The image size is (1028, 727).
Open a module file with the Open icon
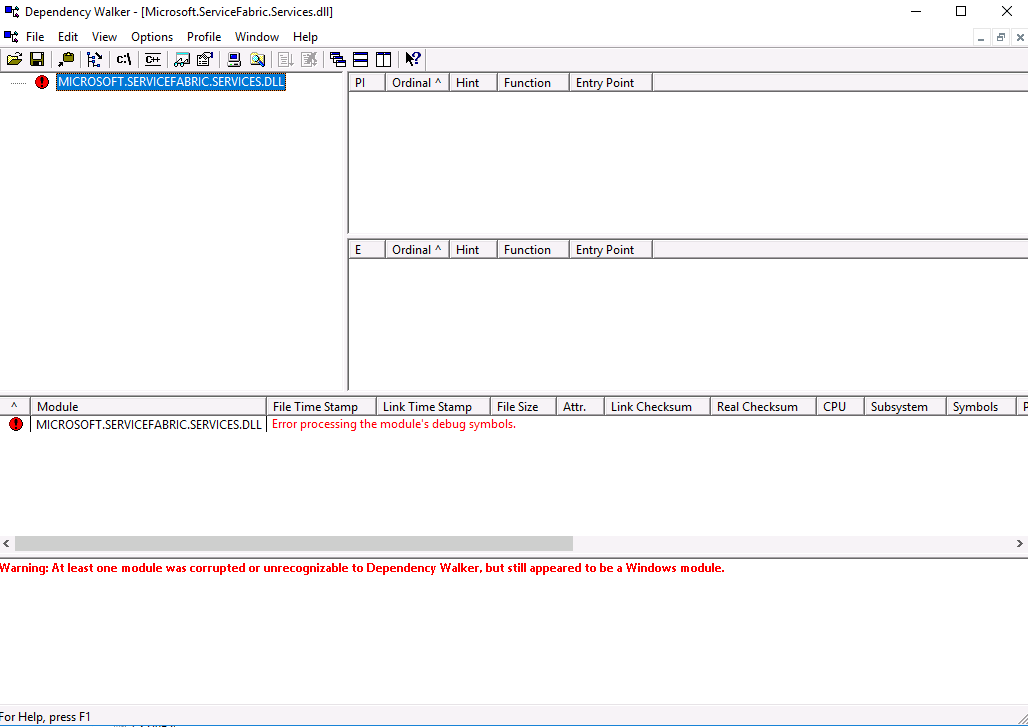14,59
